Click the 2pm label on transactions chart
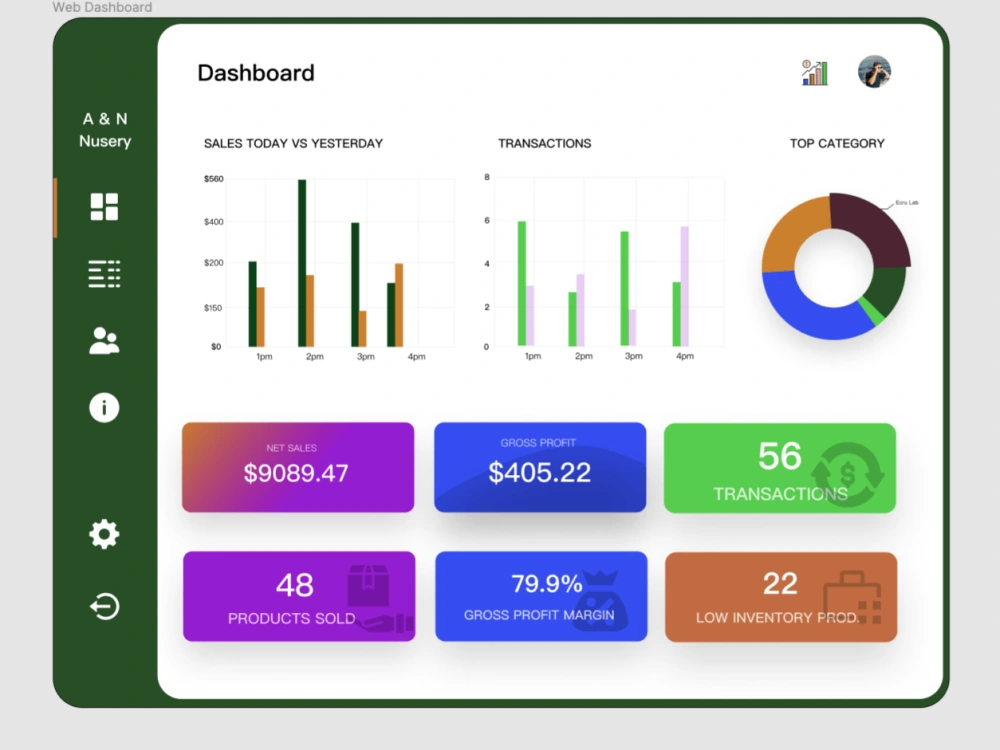Viewport: 1000px width, 750px height. pos(584,356)
